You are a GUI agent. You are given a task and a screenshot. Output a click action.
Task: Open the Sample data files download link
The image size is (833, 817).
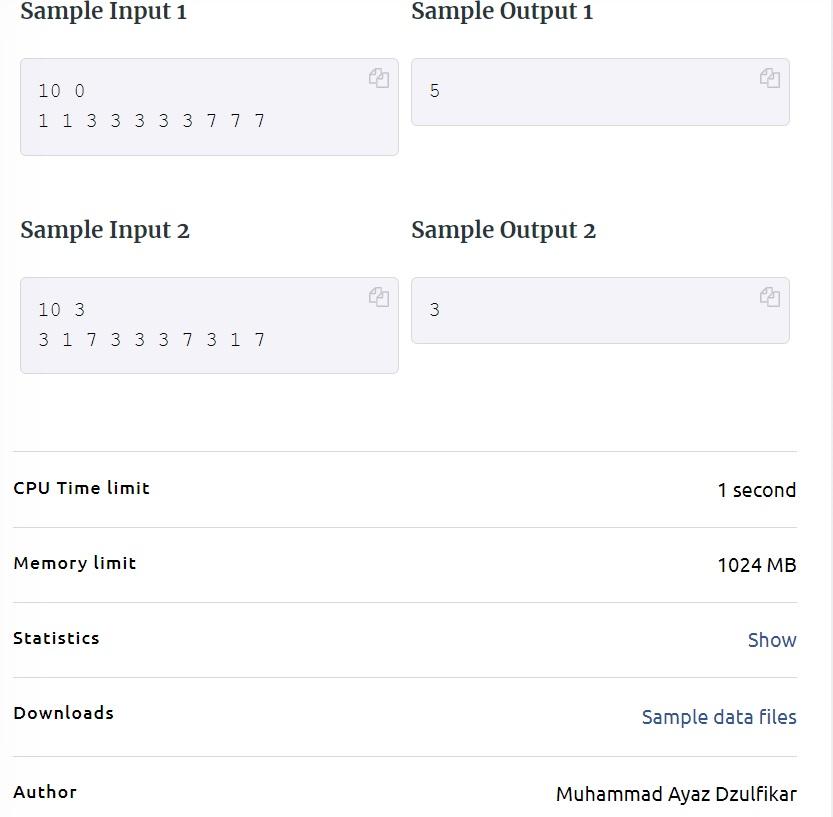tap(719, 717)
